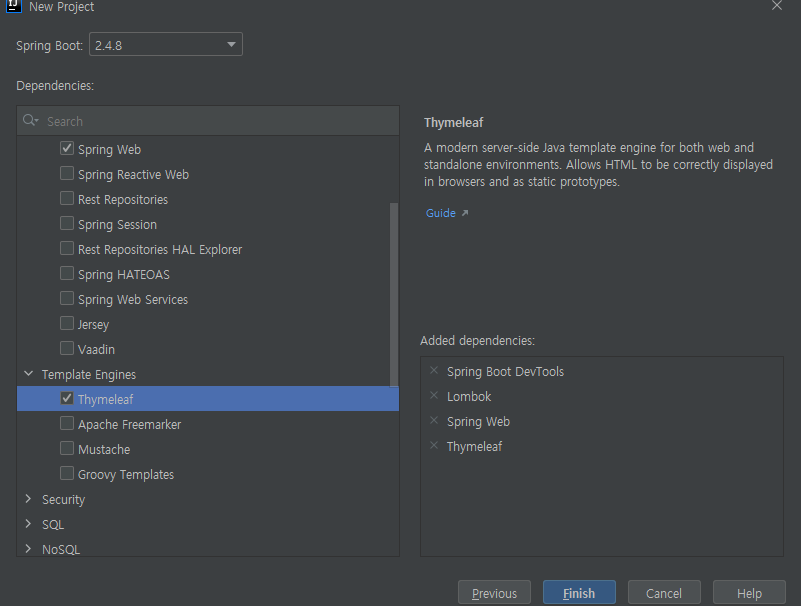Click the Finish button
801x606 pixels.
[579, 593]
